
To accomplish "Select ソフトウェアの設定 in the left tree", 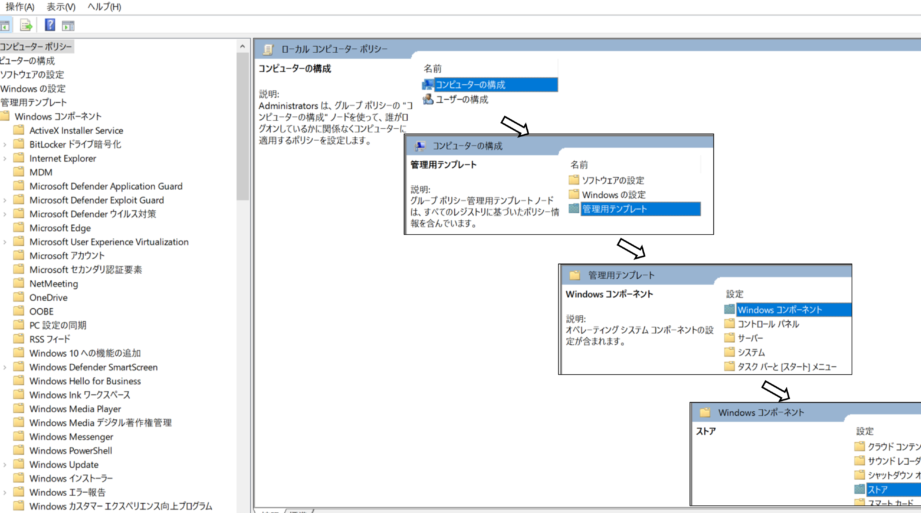I will (x=32, y=75).
